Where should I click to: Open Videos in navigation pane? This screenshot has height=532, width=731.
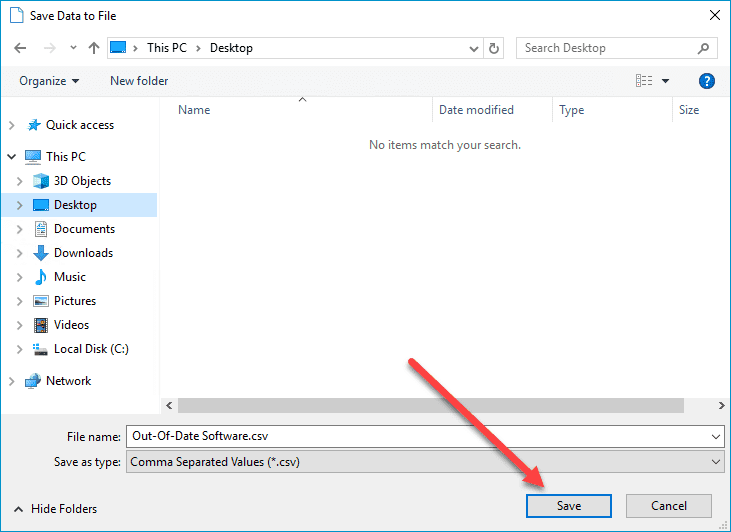tap(71, 325)
